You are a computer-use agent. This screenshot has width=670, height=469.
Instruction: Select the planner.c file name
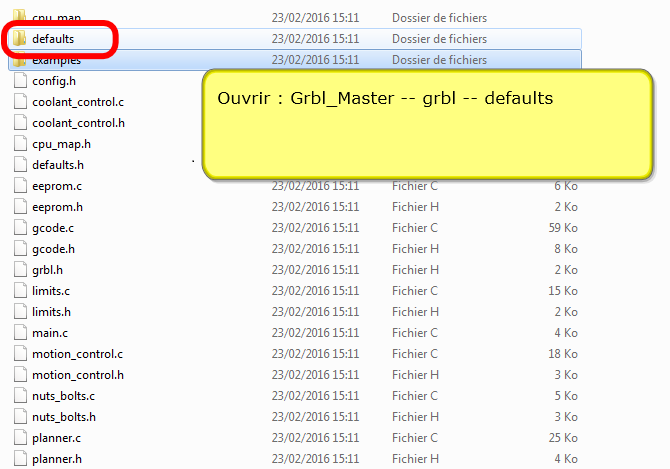[56, 438]
